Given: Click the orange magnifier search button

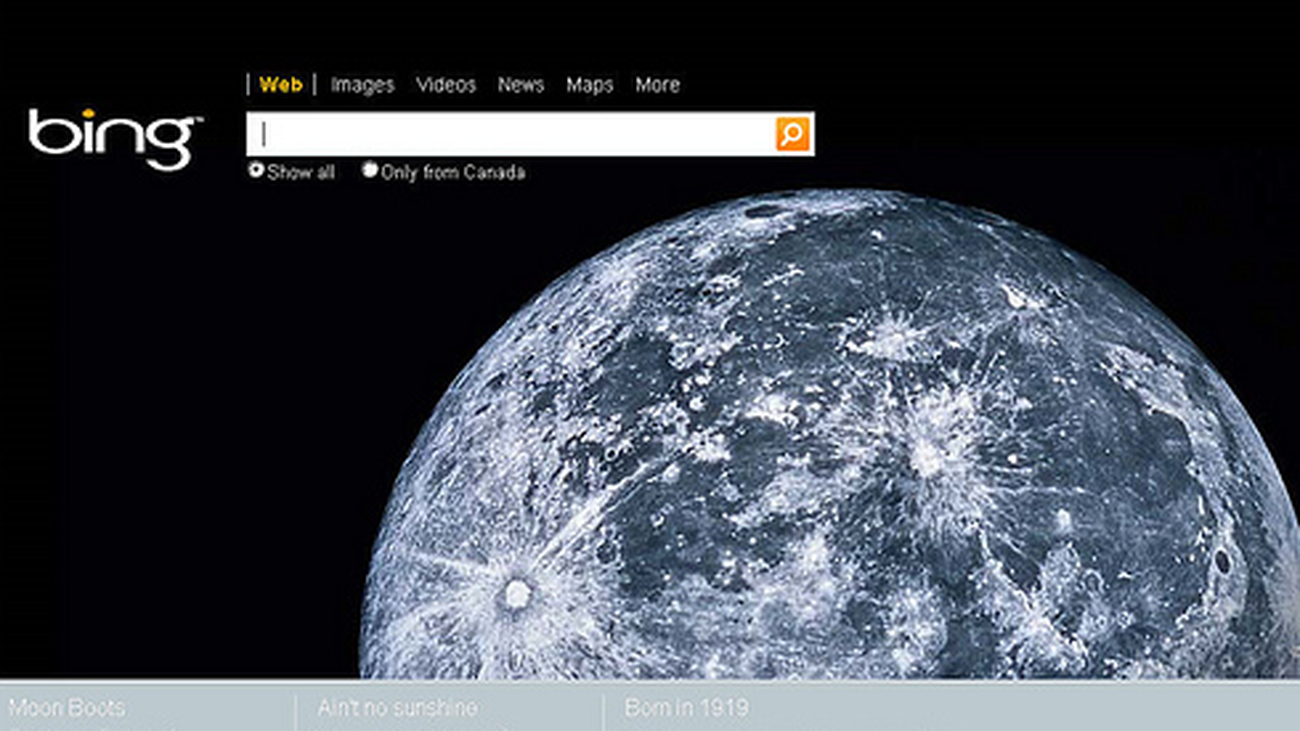Looking at the screenshot, I should point(792,134).
